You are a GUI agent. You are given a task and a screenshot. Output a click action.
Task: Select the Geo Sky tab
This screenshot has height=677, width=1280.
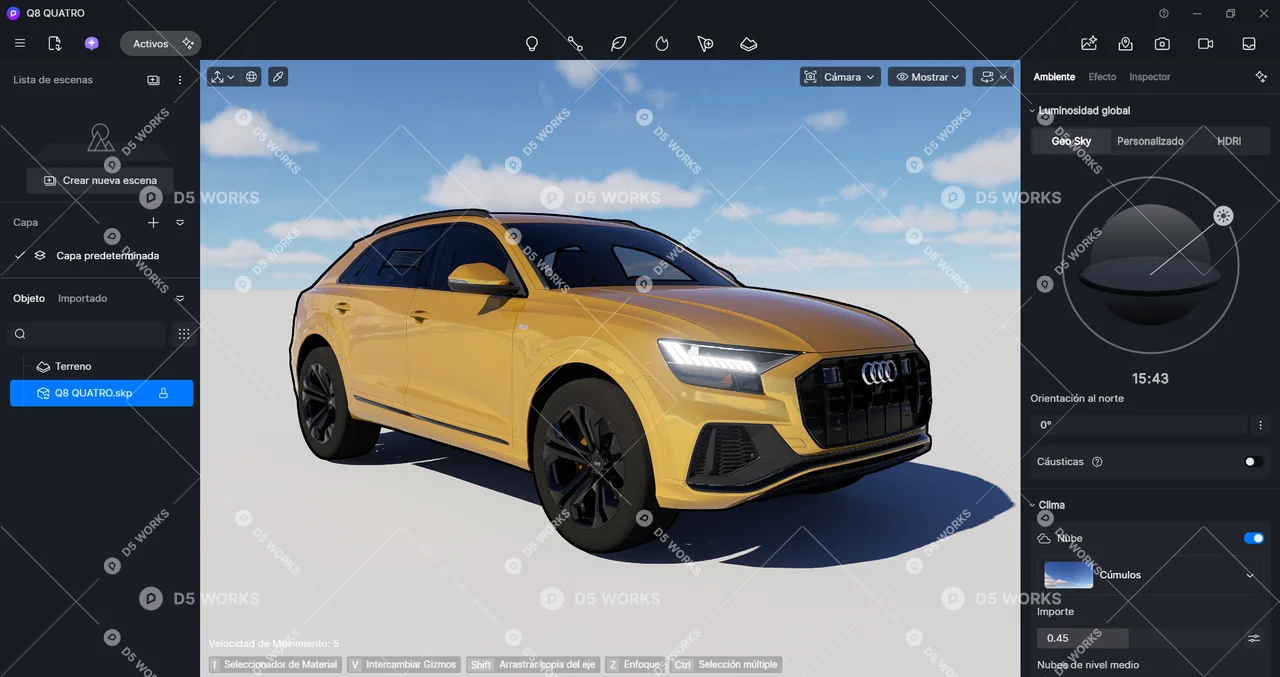(x=1071, y=141)
